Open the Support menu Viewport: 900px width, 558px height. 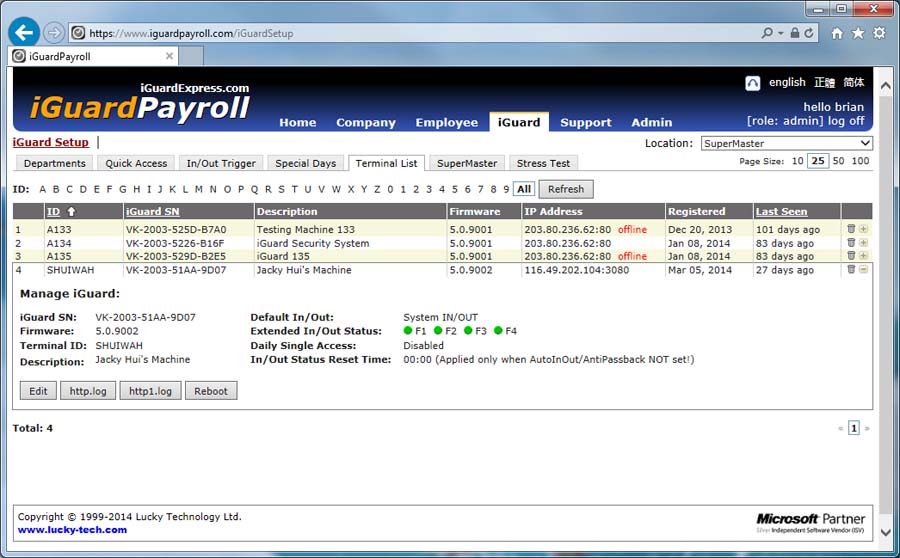(x=585, y=122)
